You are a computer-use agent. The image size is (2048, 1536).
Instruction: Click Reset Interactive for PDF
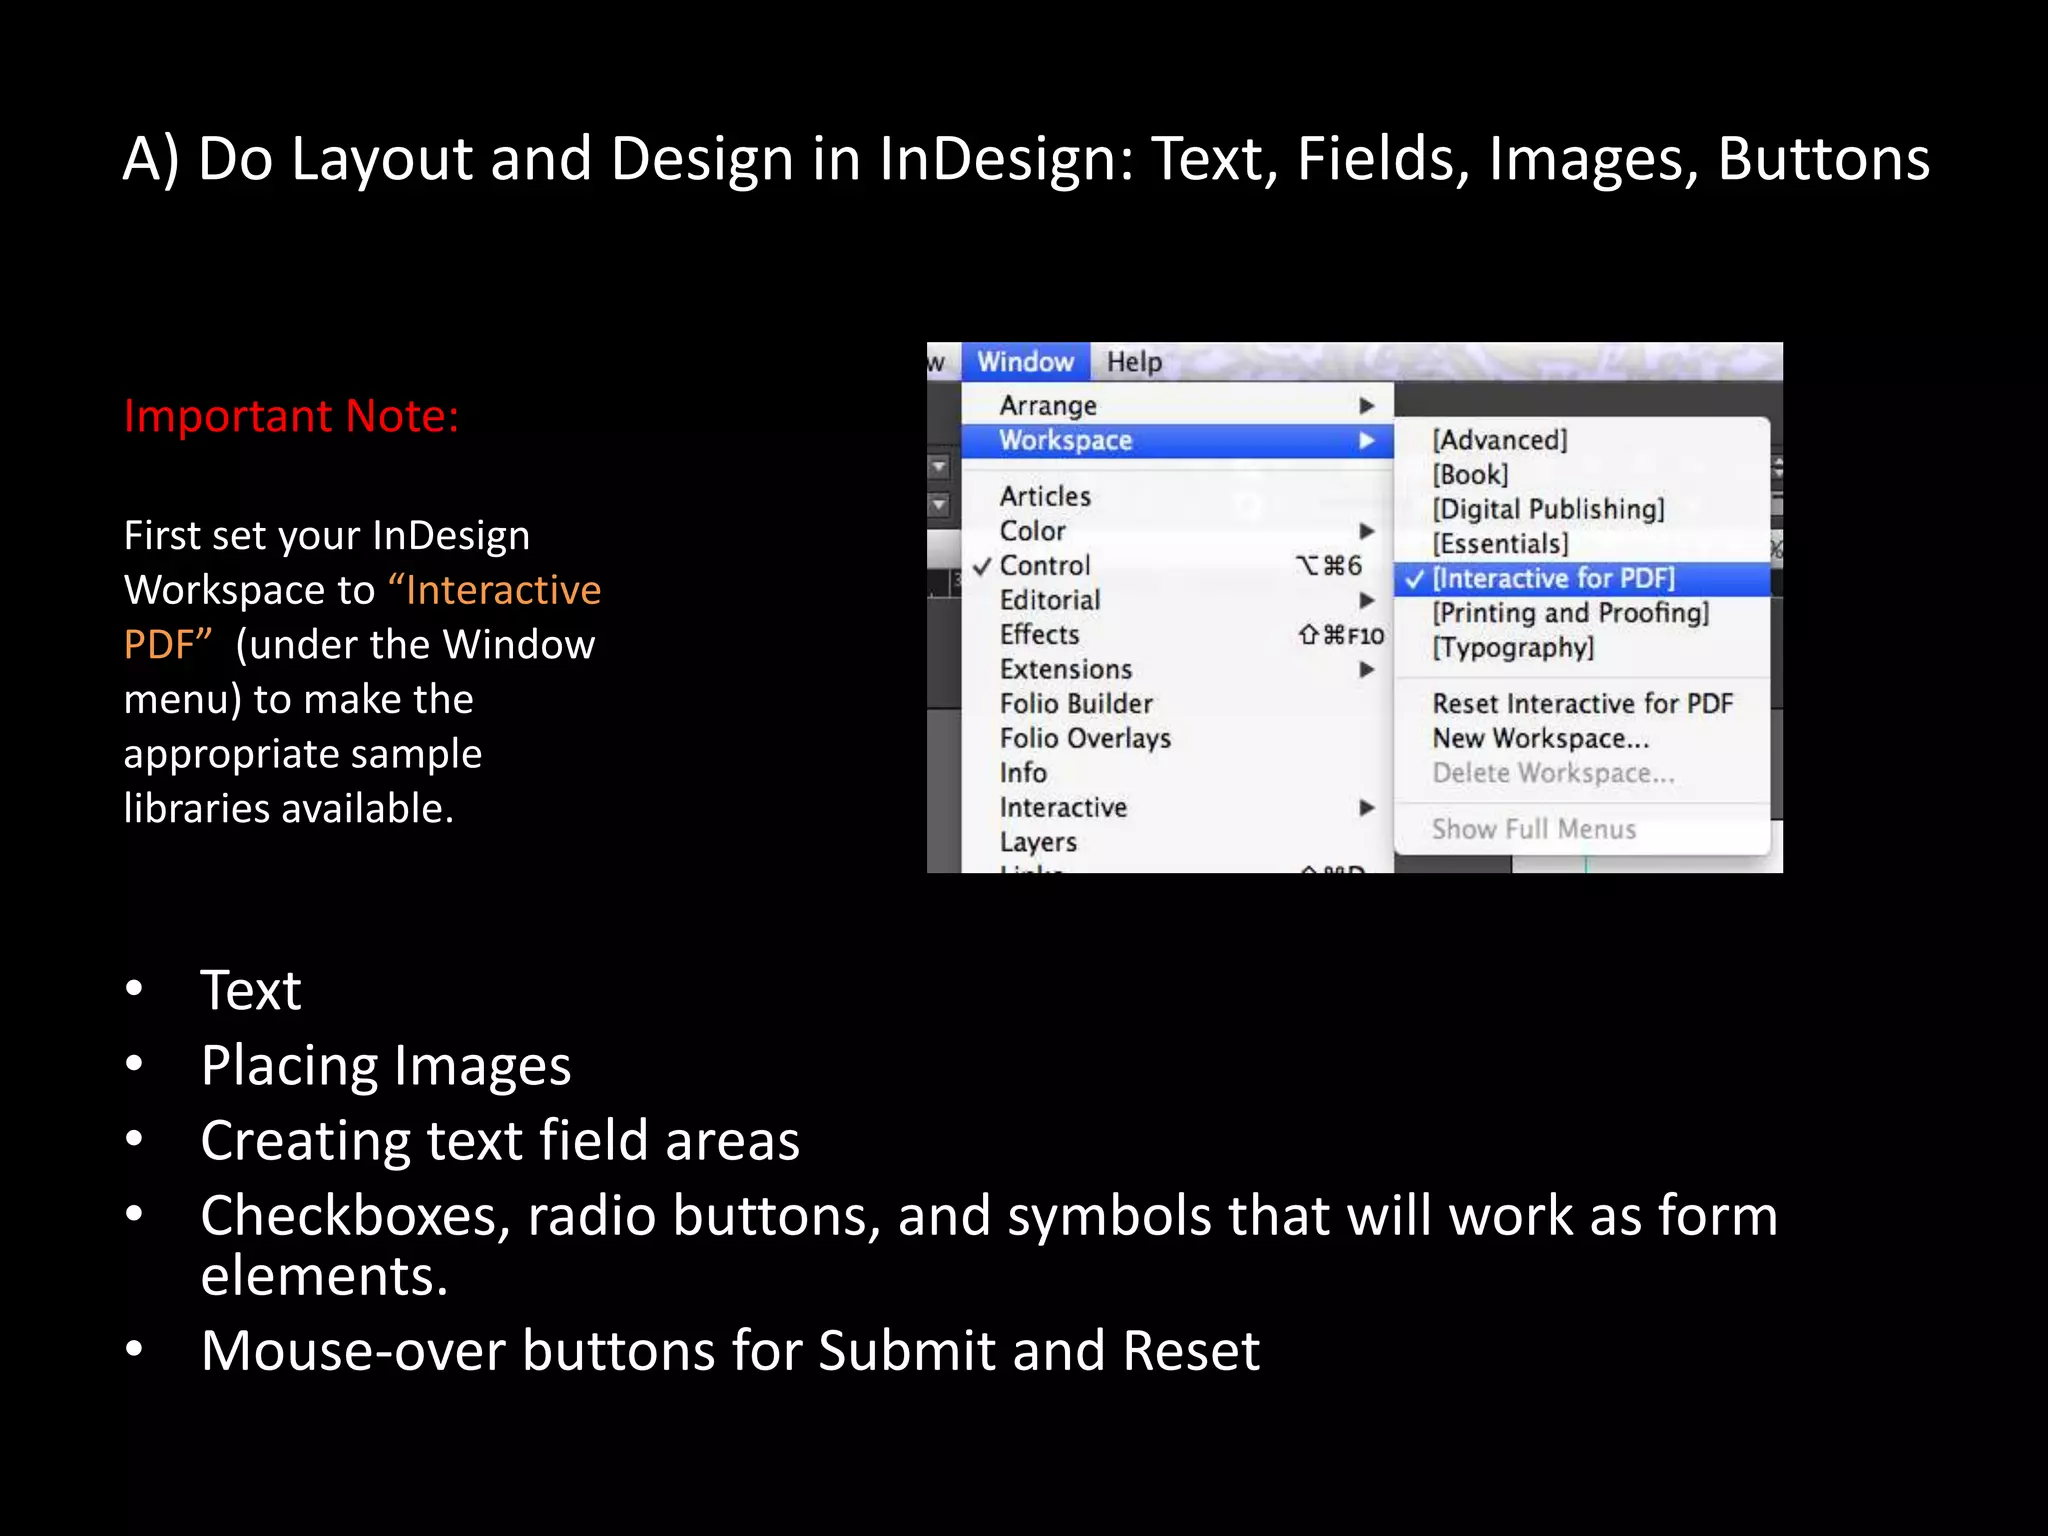coord(1582,703)
